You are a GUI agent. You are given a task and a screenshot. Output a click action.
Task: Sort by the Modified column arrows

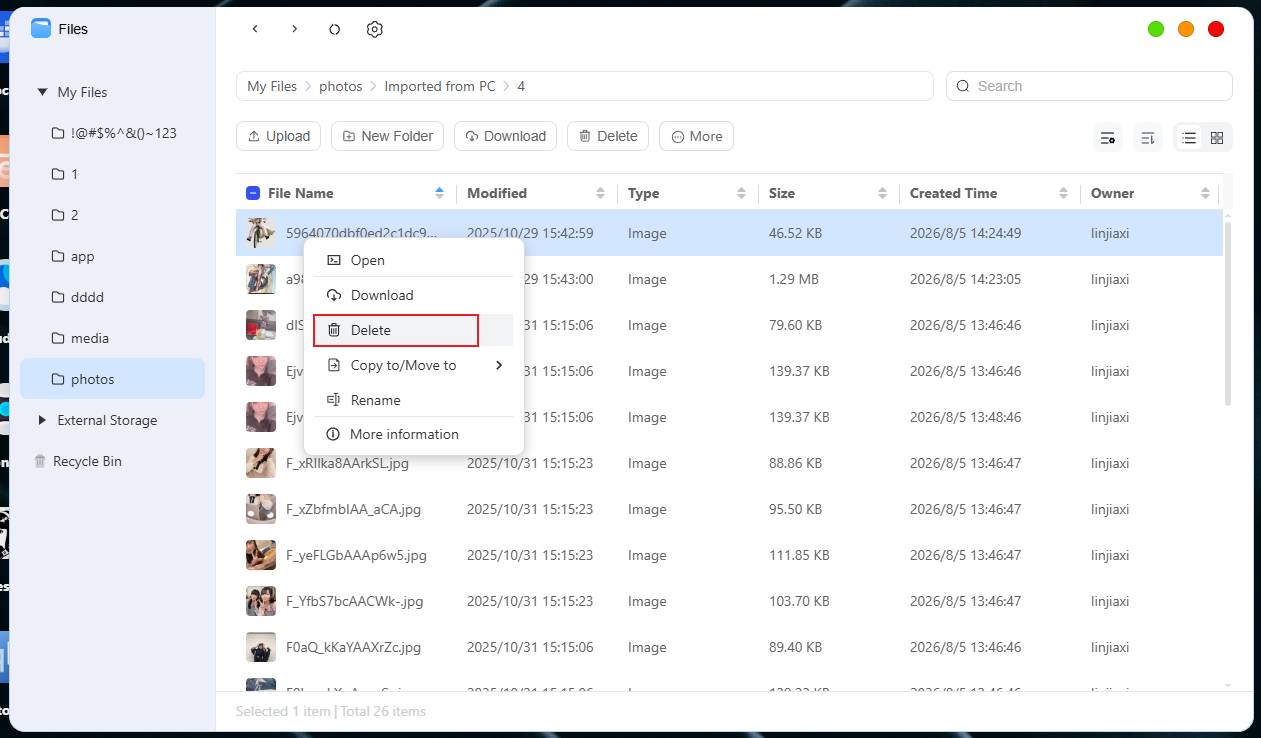600,193
